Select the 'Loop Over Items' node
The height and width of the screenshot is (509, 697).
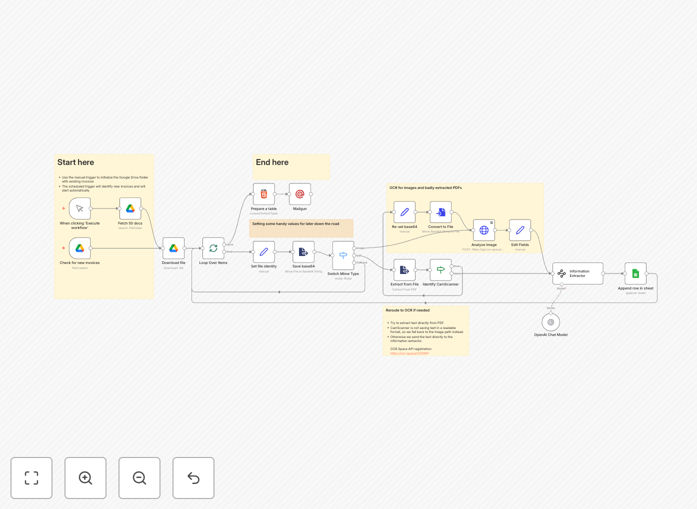coord(213,248)
